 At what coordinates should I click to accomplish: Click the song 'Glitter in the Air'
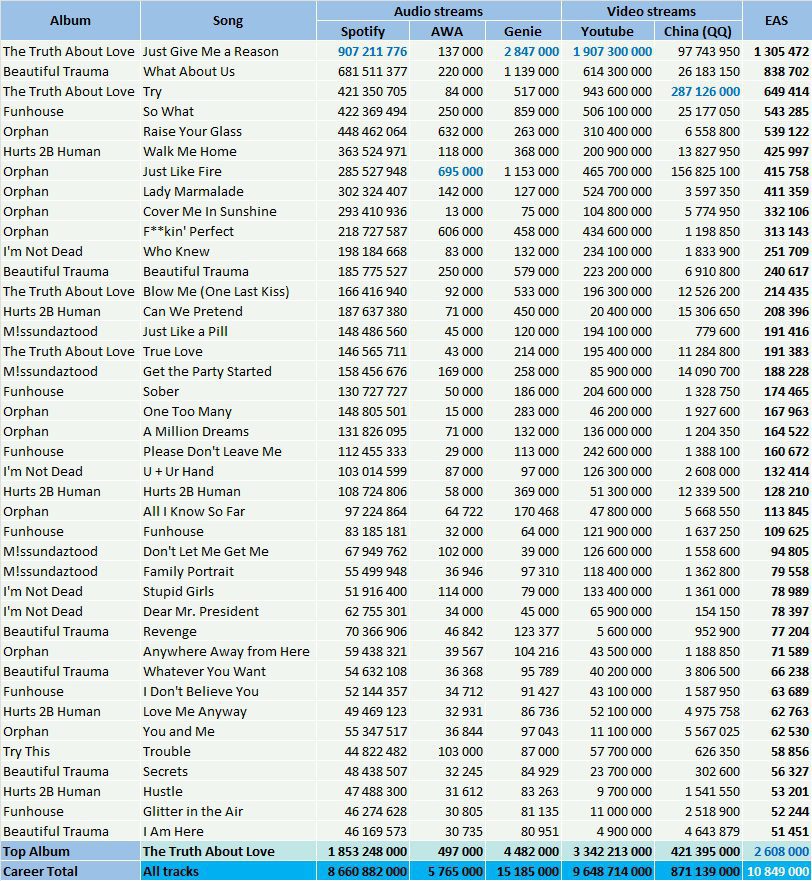tap(193, 812)
